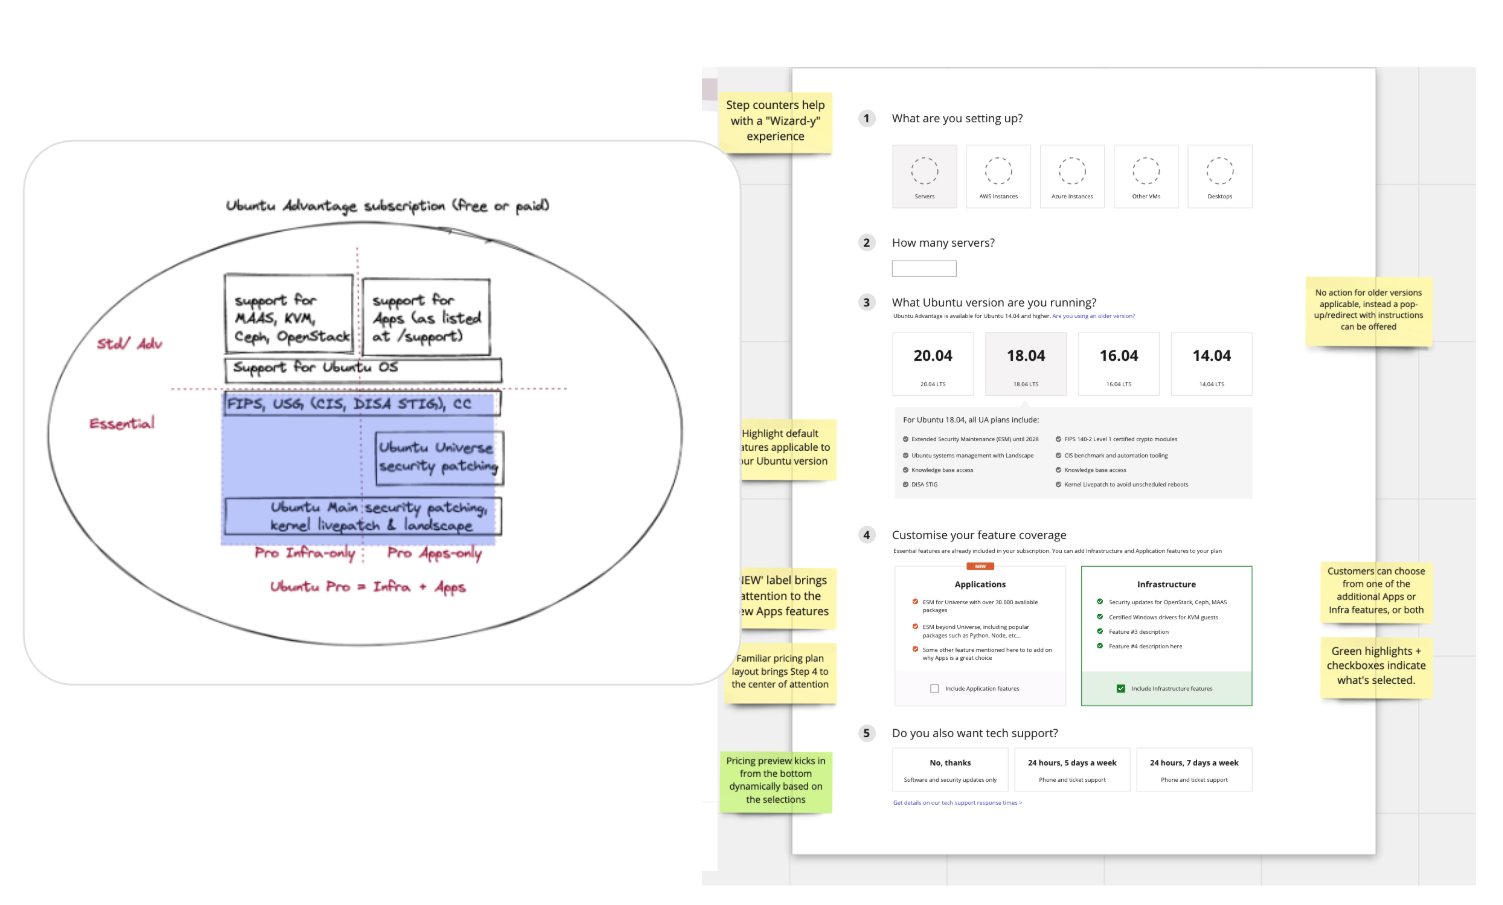Screen dimensions: 1503x905
Task: Select the Desktops dashed circle icon
Action: click(1220, 170)
